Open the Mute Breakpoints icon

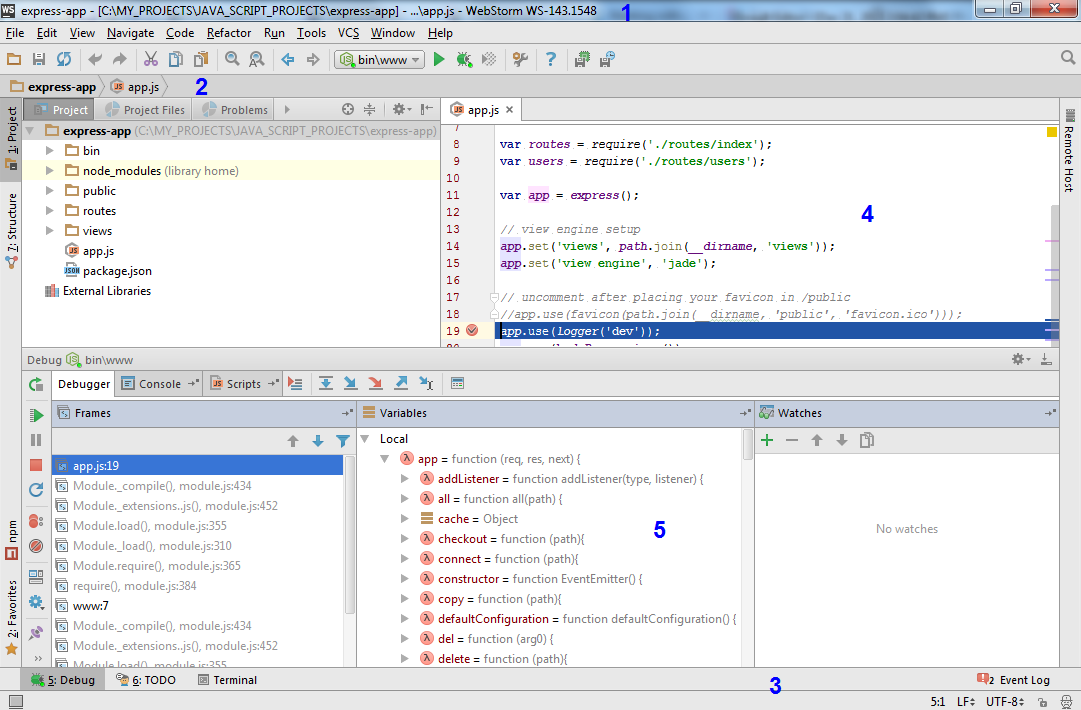pos(36,546)
